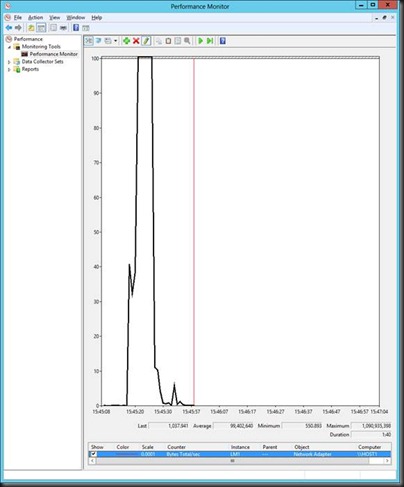The width and height of the screenshot is (404, 487).
Task: Click the Last value field
Action: click(169, 426)
